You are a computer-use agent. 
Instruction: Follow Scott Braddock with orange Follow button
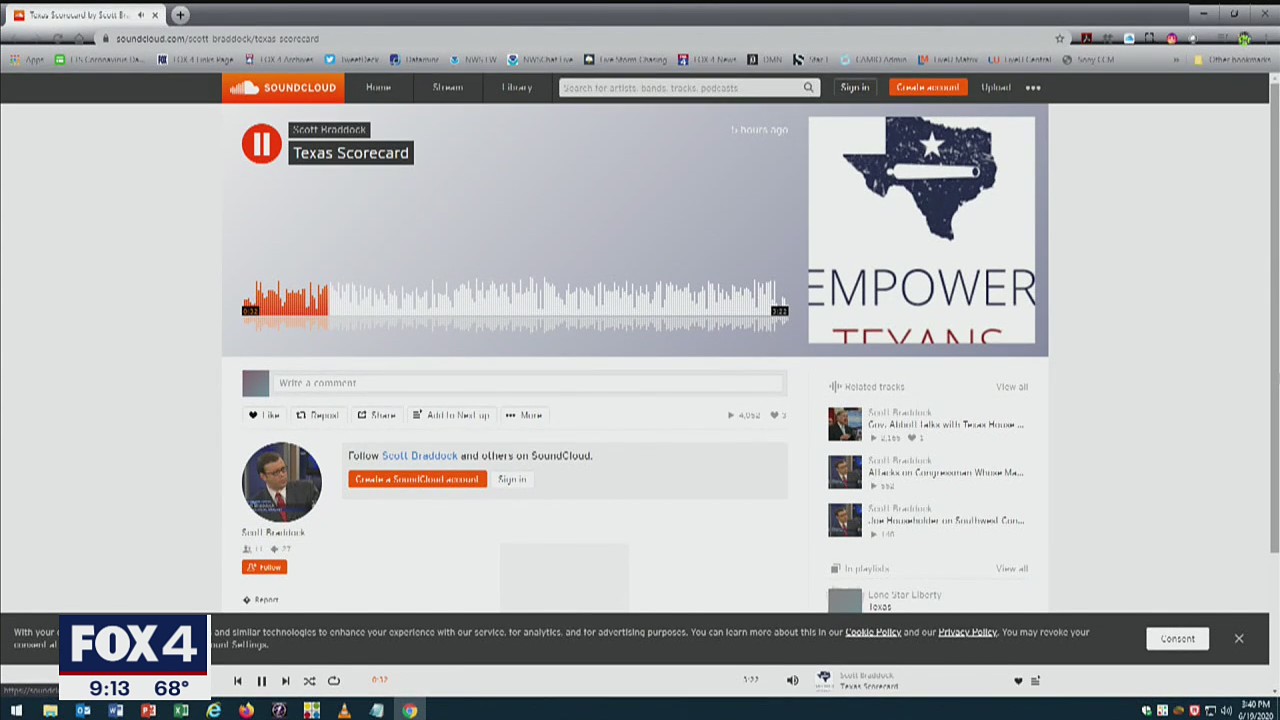264,567
